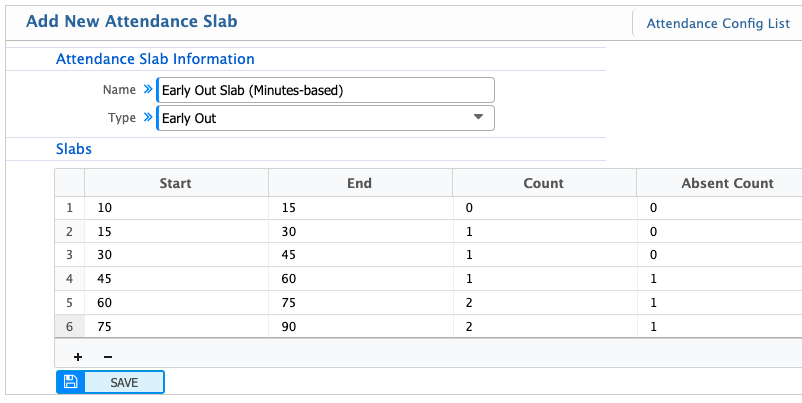This screenshot has width=802, height=403.
Task: Select row number 1 in the slabs grid
Action: pyautogui.click(x=70, y=208)
